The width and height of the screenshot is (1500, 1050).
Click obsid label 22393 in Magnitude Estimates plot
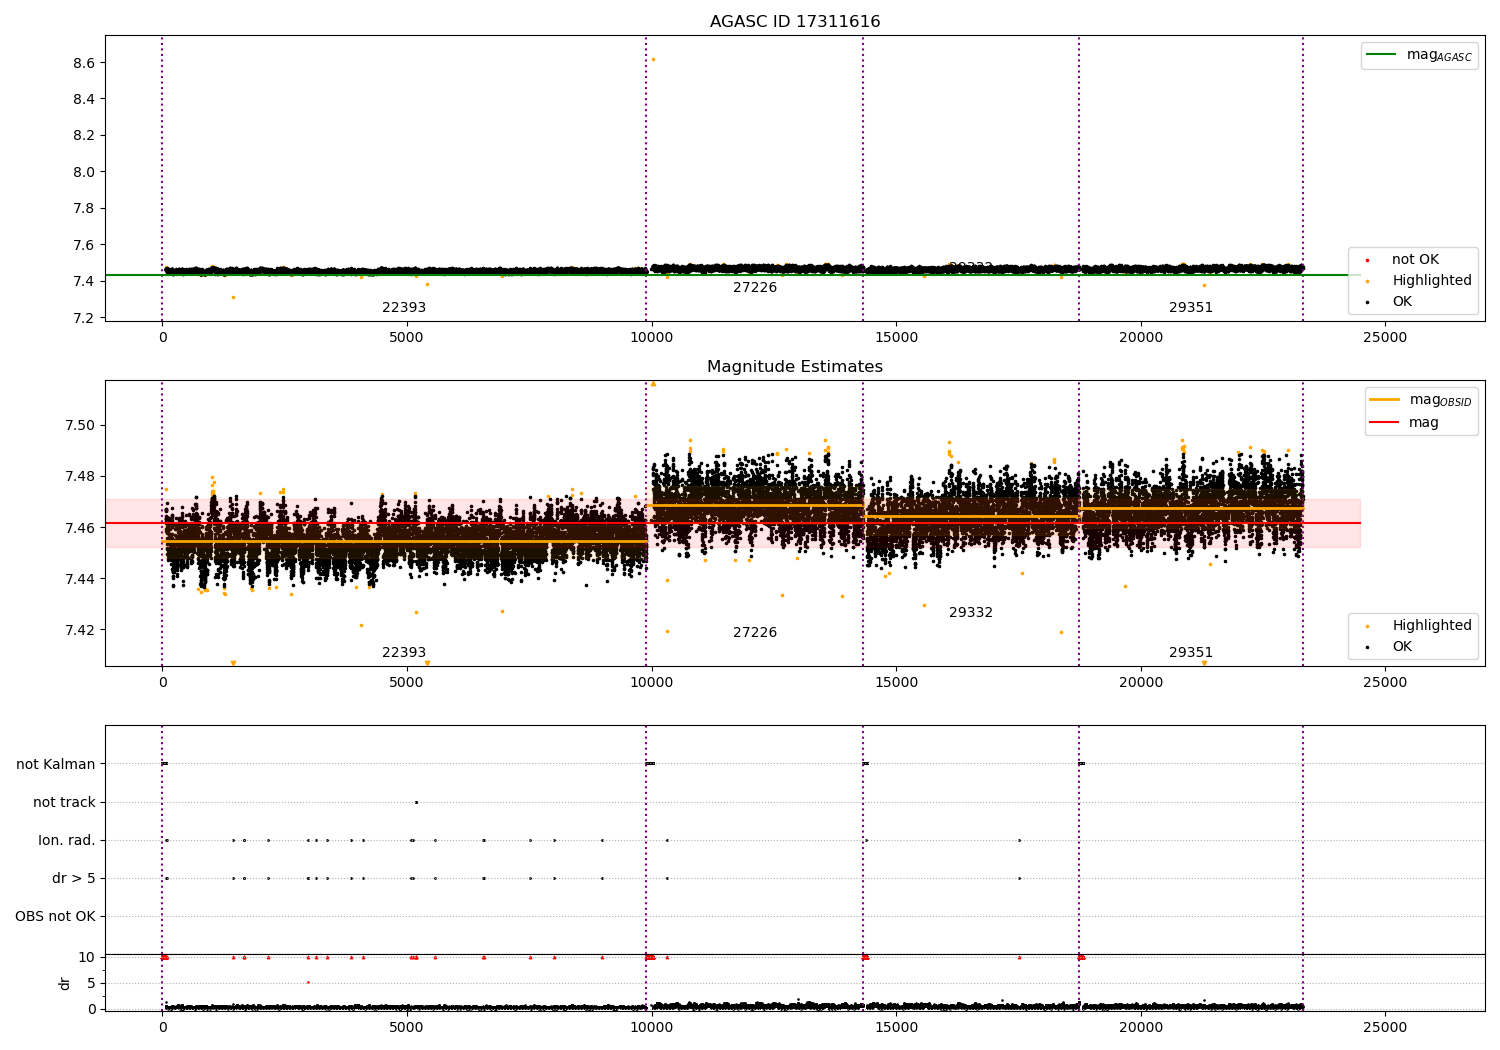404,653
